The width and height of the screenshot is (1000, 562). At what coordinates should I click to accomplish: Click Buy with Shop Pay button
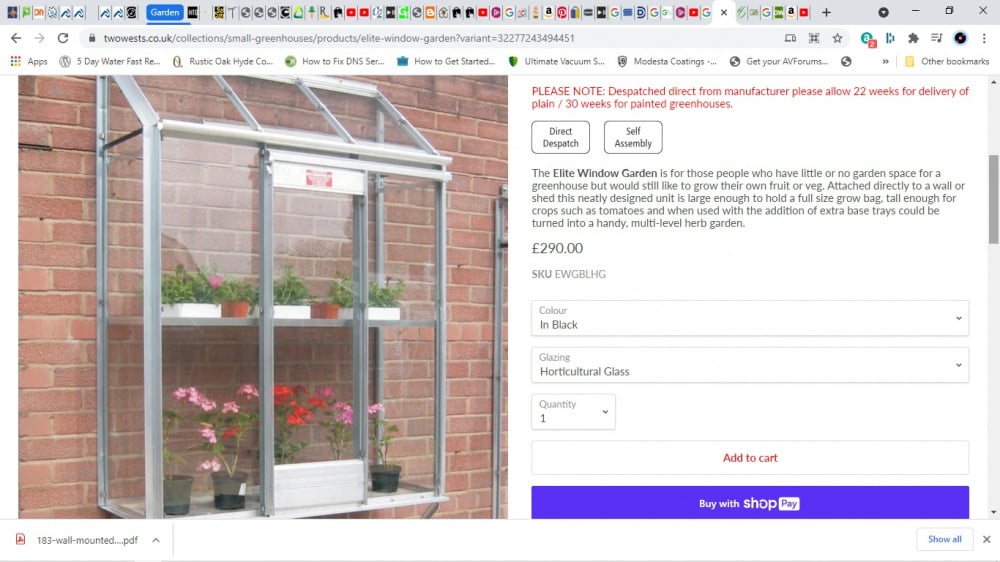click(x=749, y=503)
